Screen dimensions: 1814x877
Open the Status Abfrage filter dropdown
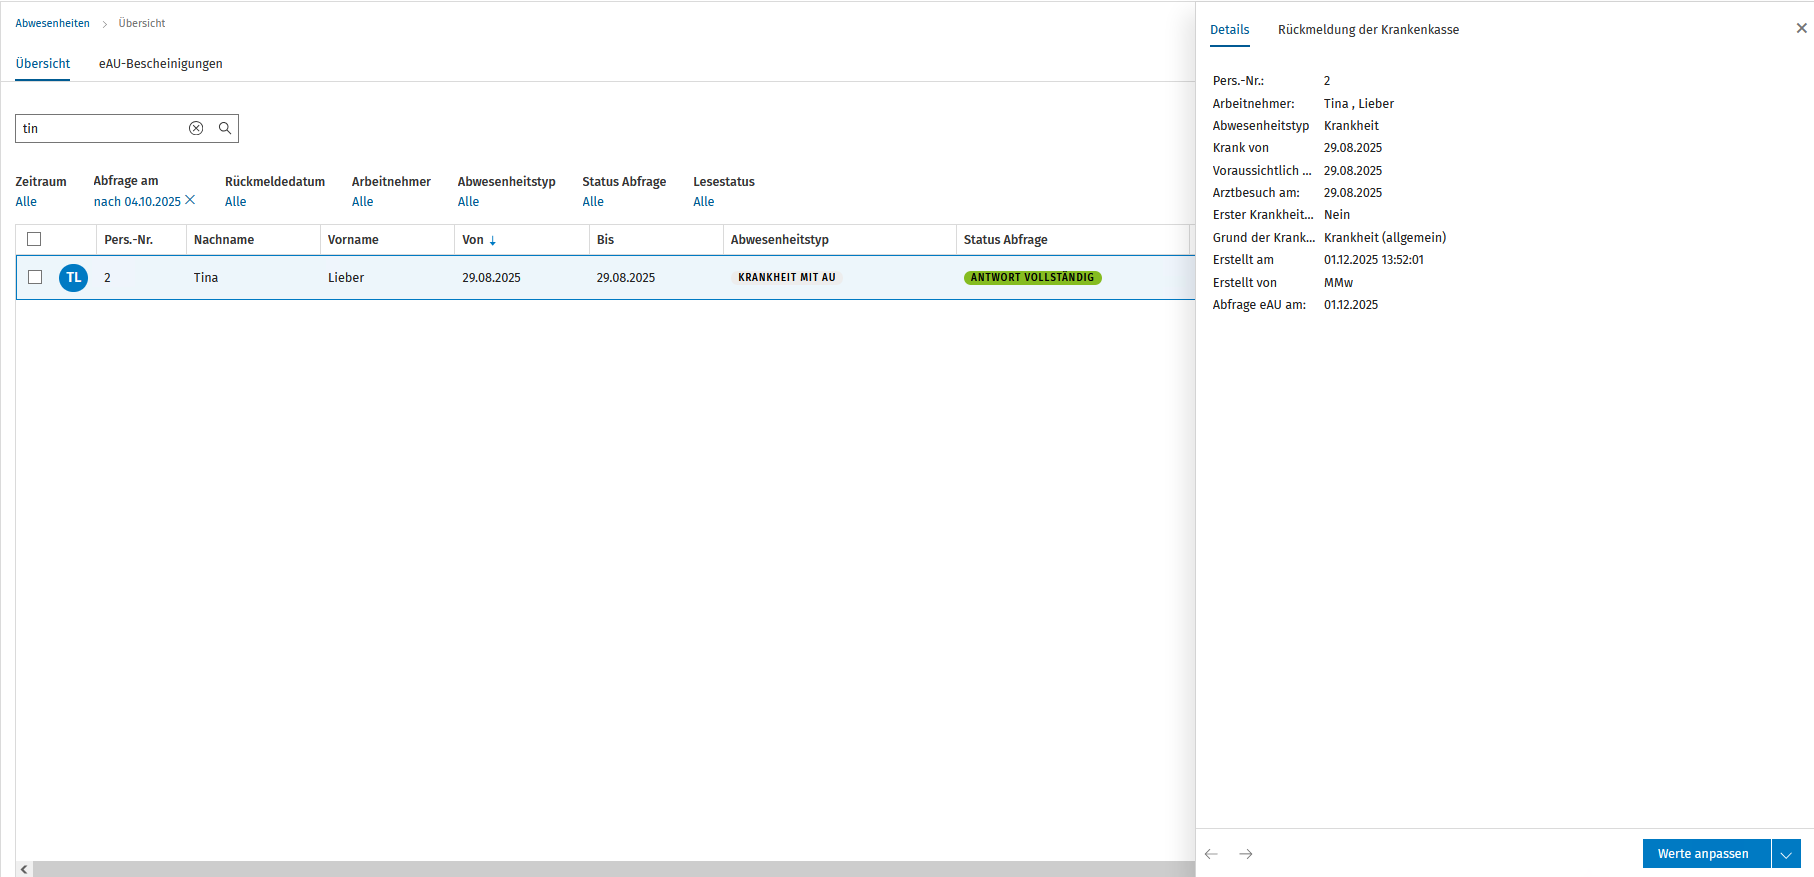(593, 201)
